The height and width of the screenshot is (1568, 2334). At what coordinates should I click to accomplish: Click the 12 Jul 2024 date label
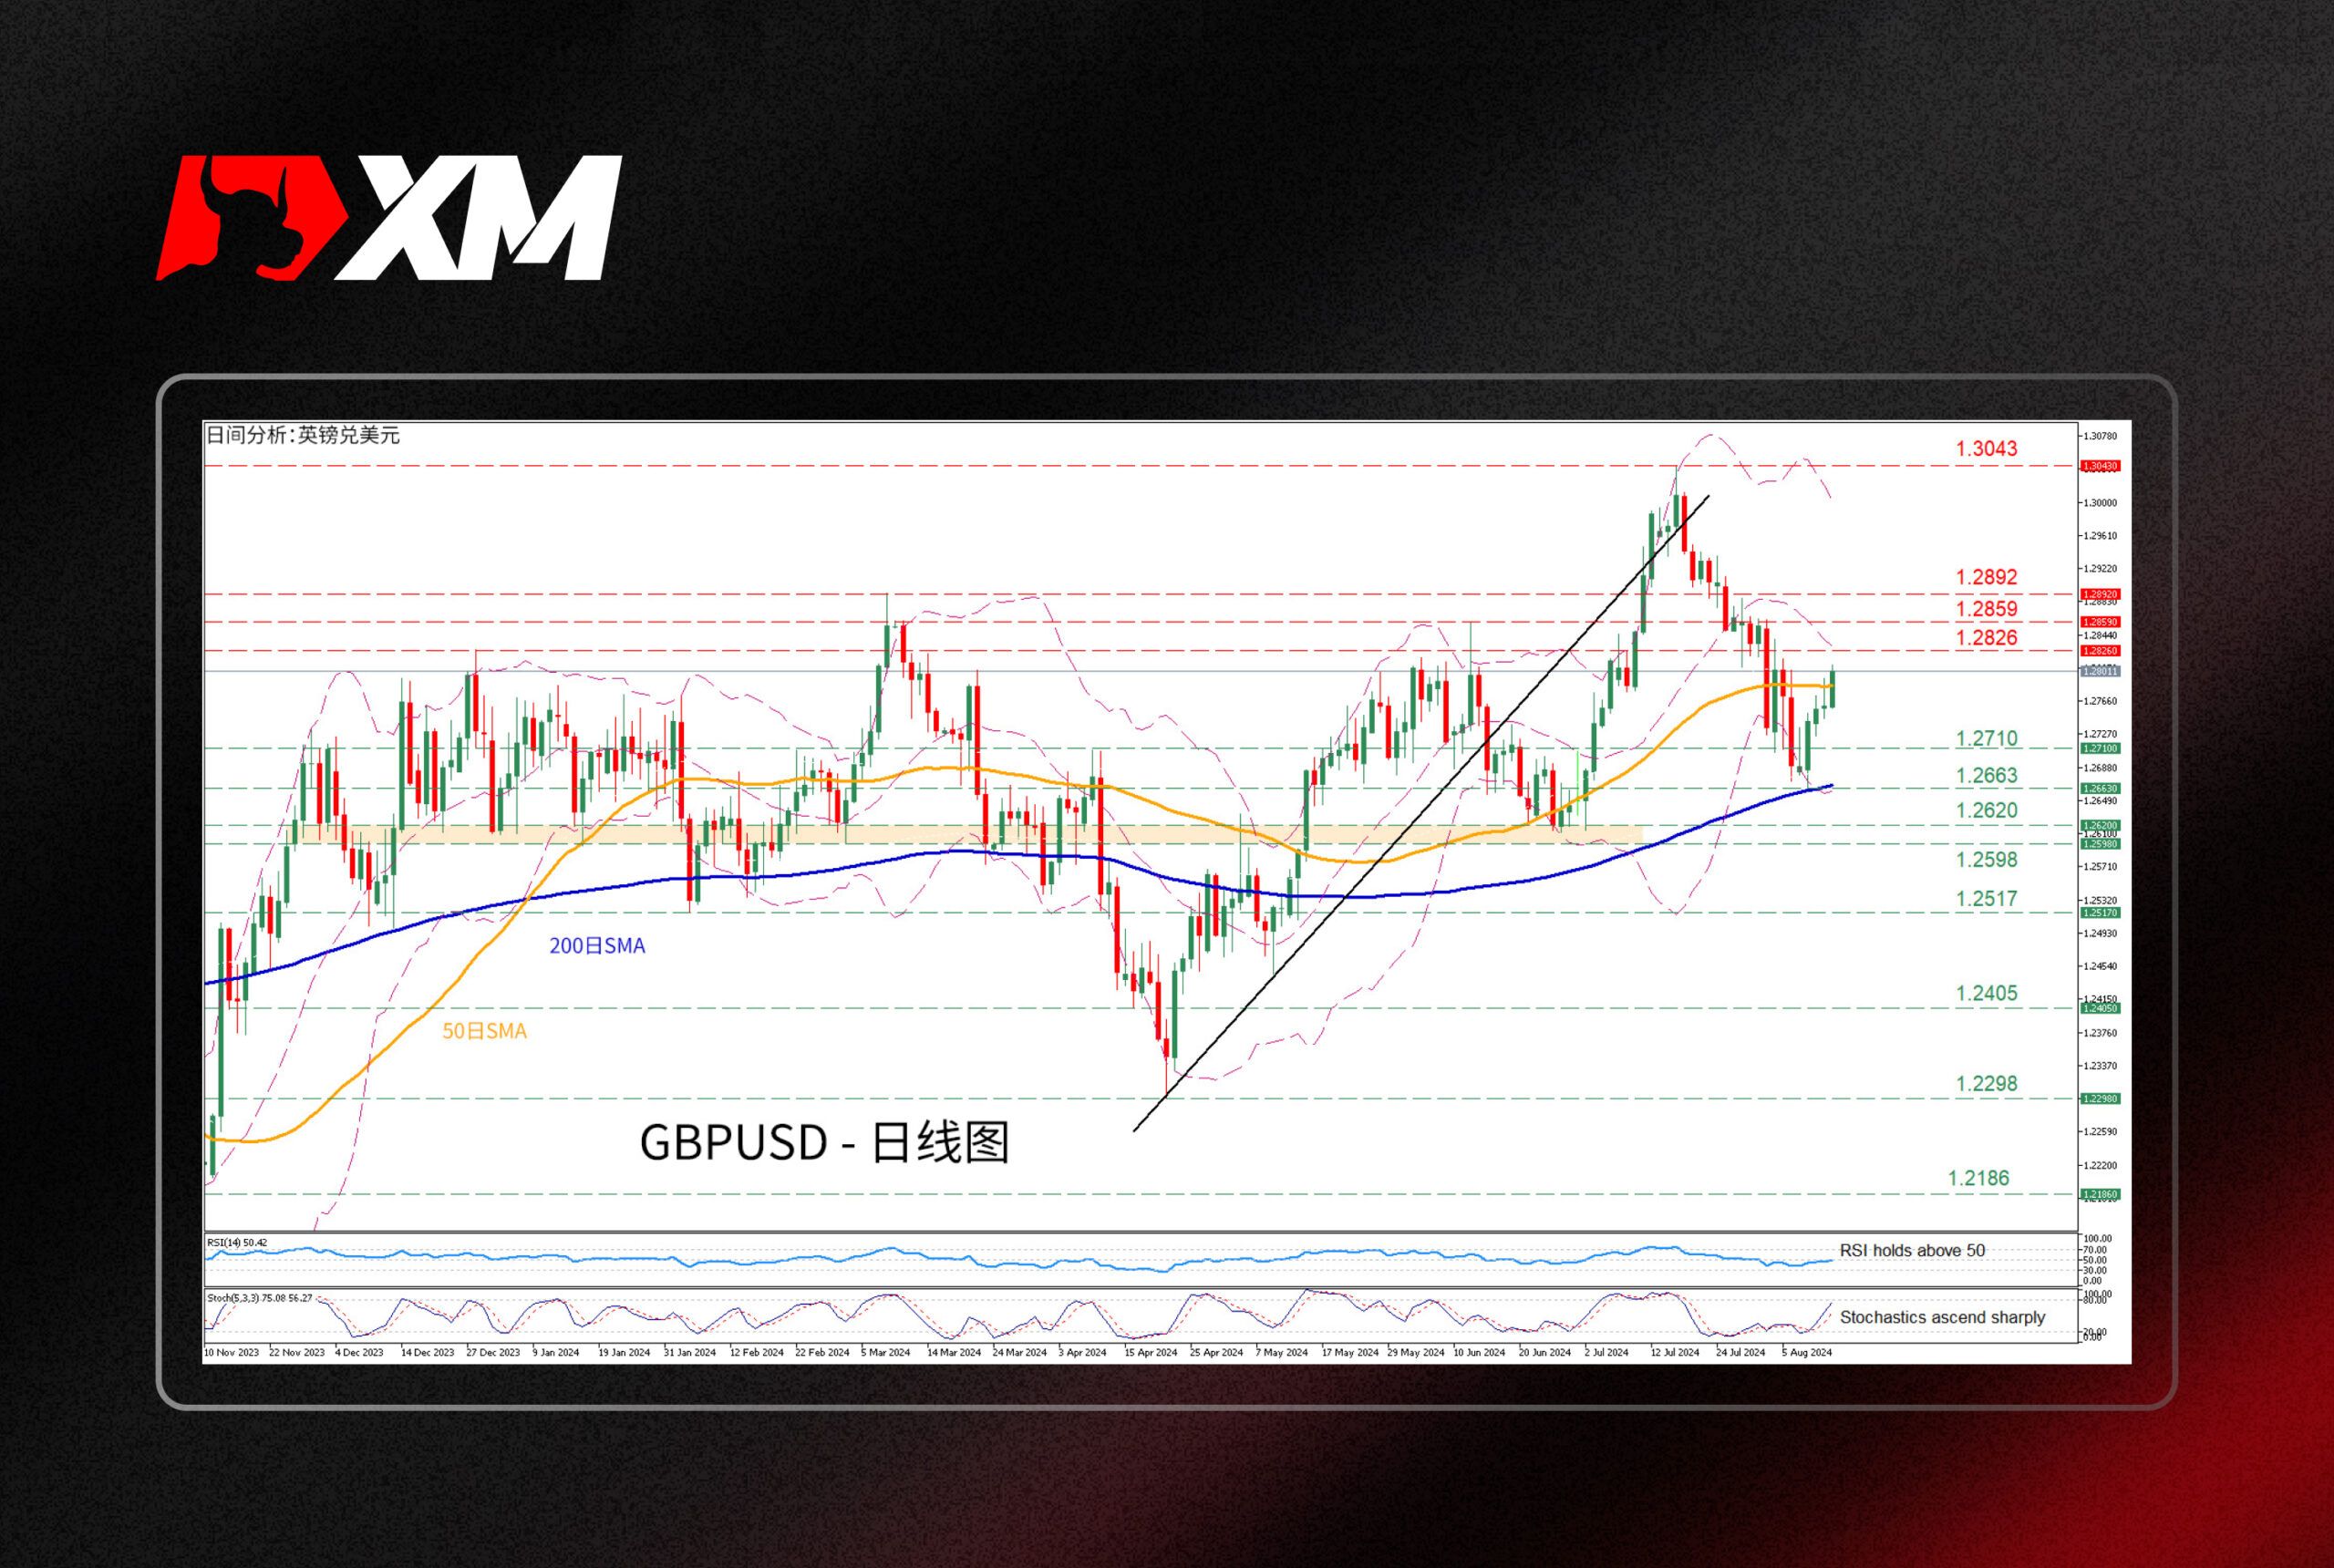pos(1675,1352)
